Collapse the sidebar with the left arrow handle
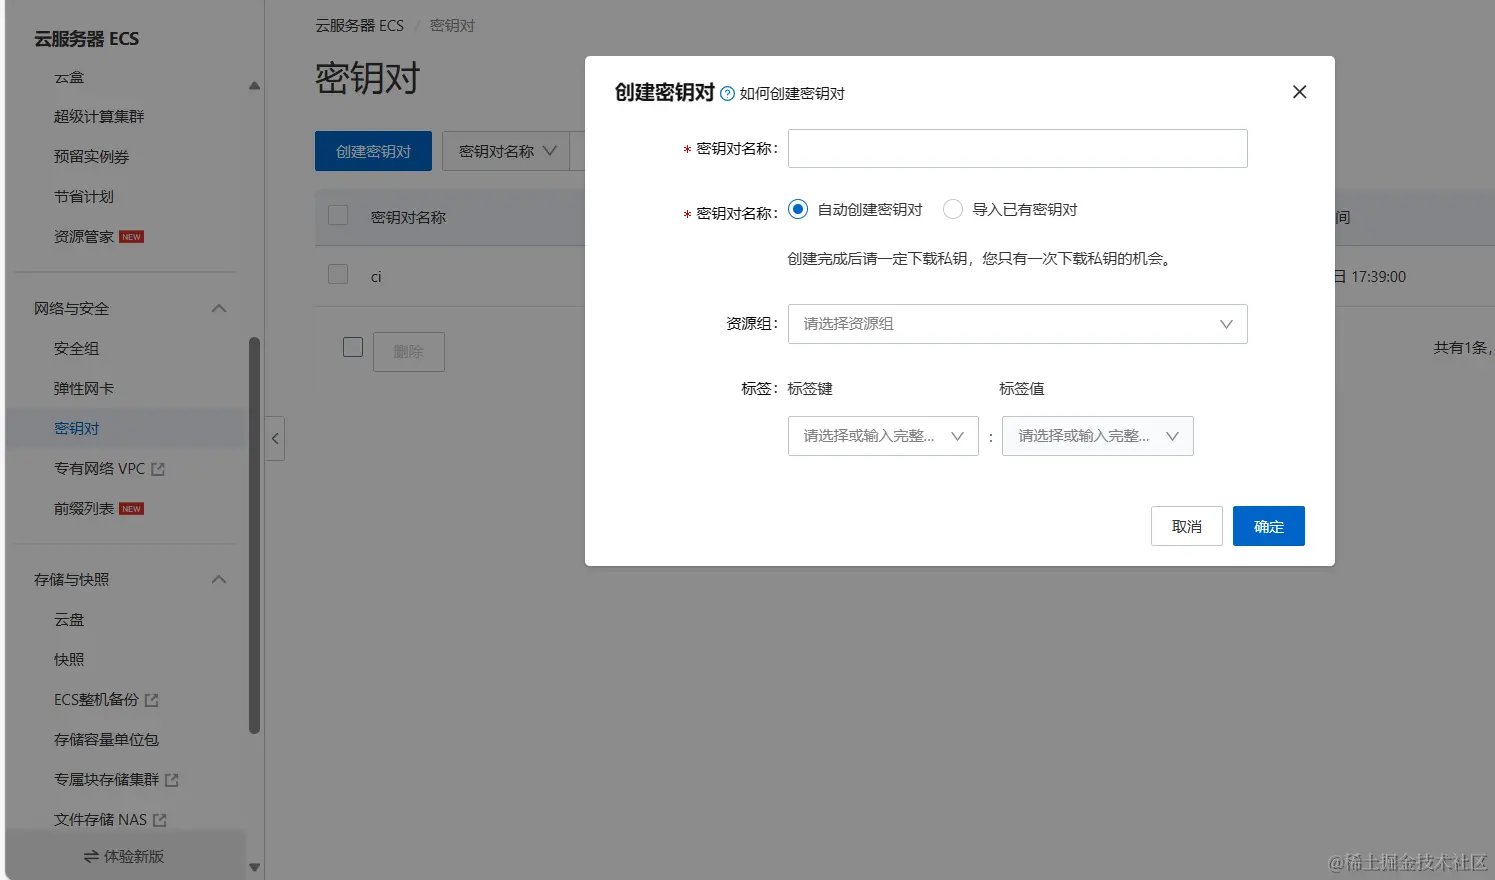Viewport: 1495px width, 880px height. coord(275,439)
